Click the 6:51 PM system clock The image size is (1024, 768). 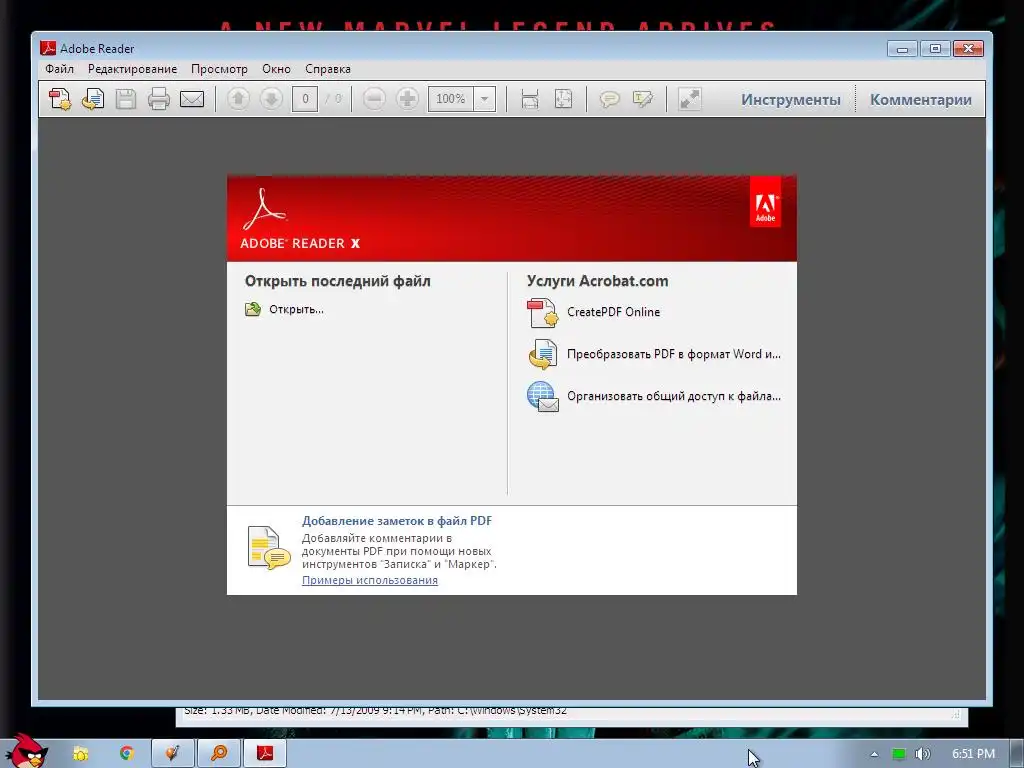coord(973,754)
